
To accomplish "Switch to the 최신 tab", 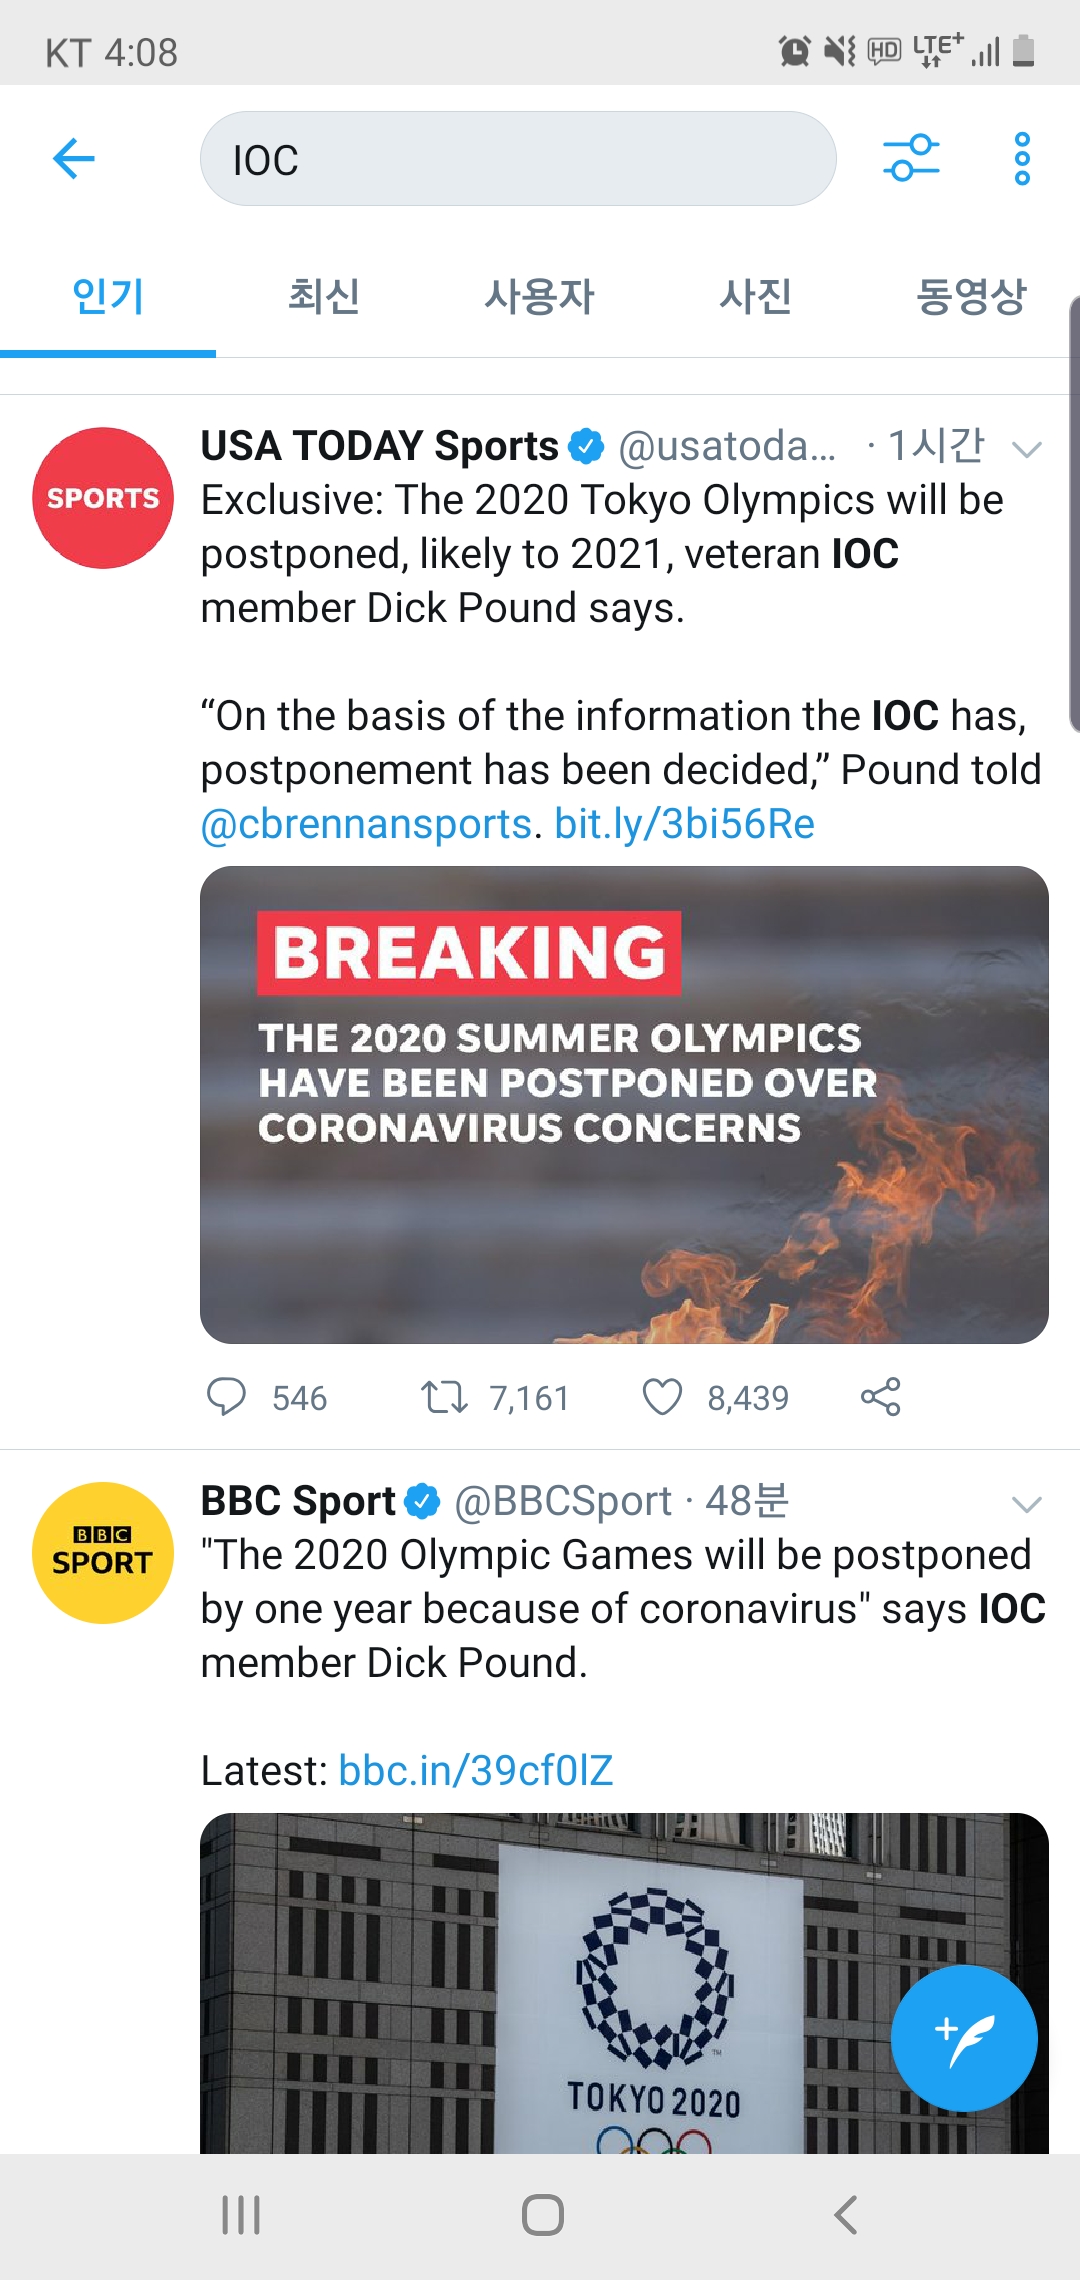I will tap(324, 296).
